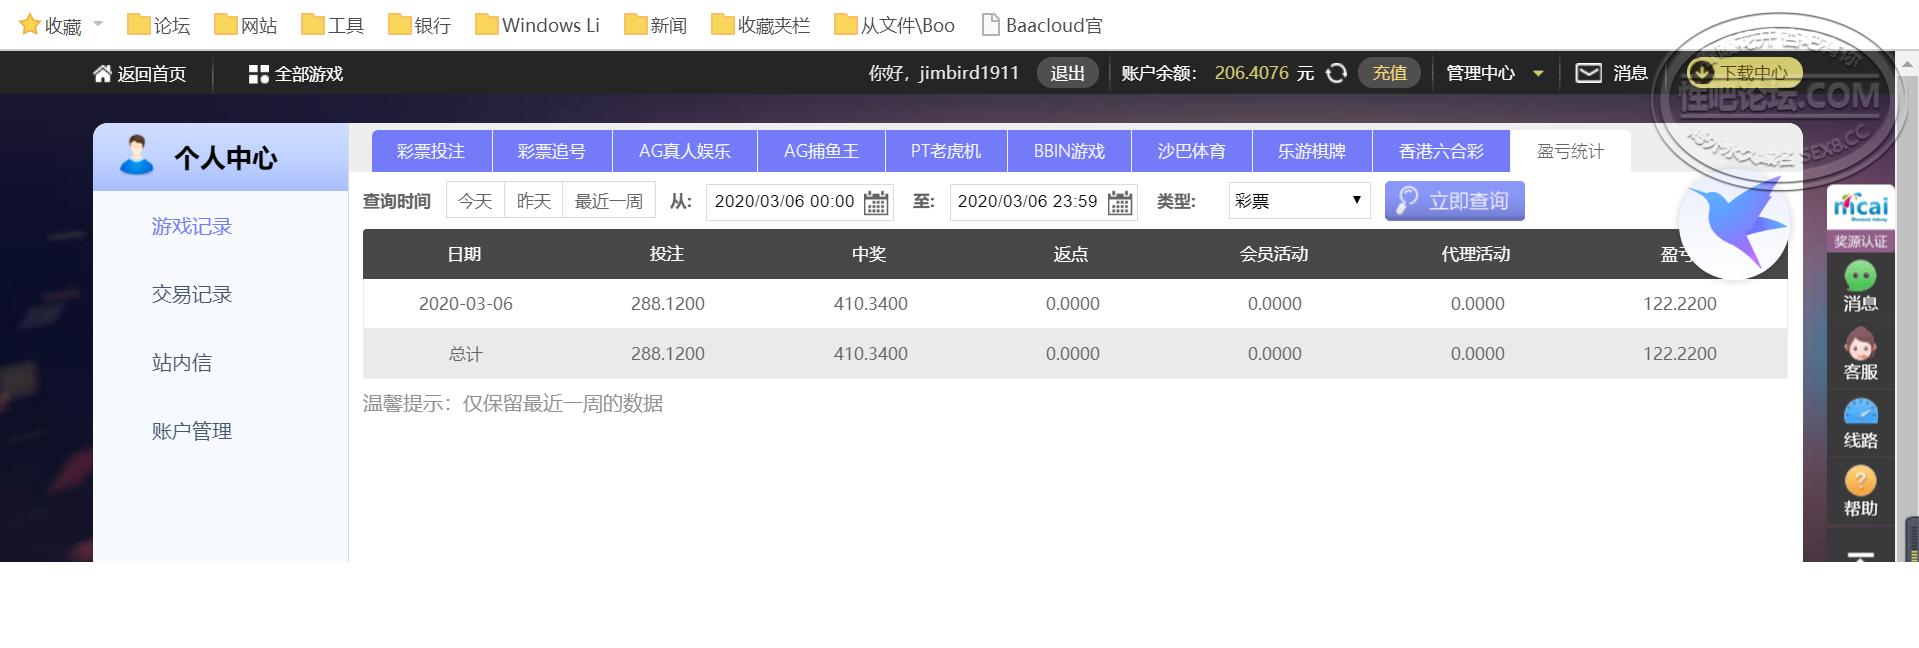Switch to the AG真人娱乐 tab
The image size is (1919, 648).
(x=685, y=151)
